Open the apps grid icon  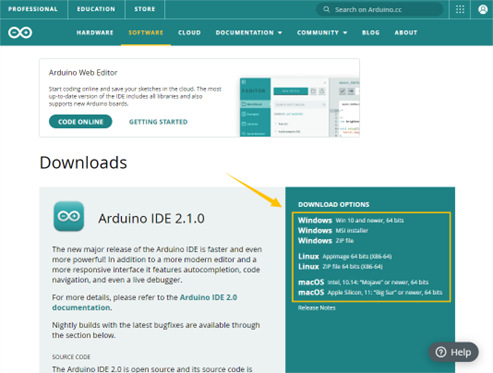coord(460,9)
